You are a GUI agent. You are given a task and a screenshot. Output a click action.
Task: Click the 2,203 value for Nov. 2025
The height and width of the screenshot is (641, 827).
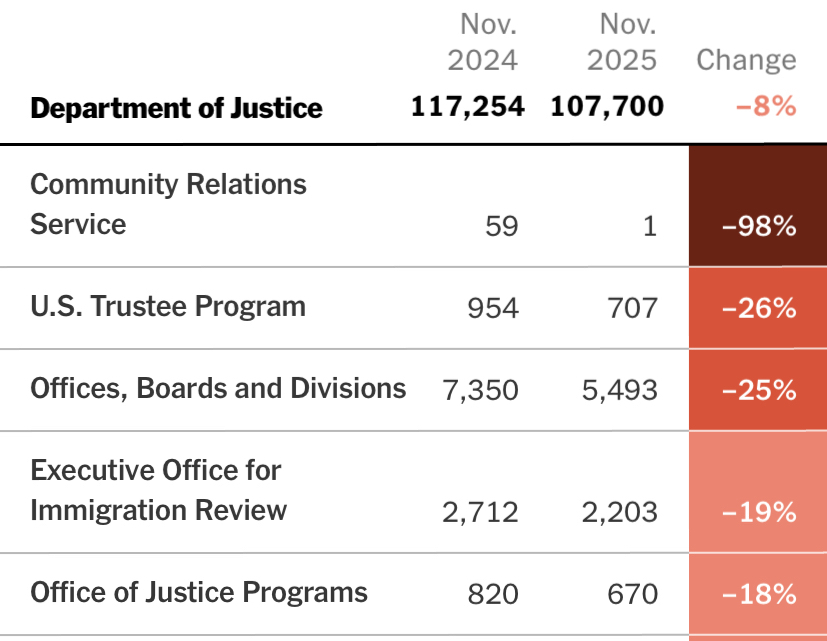click(x=620, y=513)
